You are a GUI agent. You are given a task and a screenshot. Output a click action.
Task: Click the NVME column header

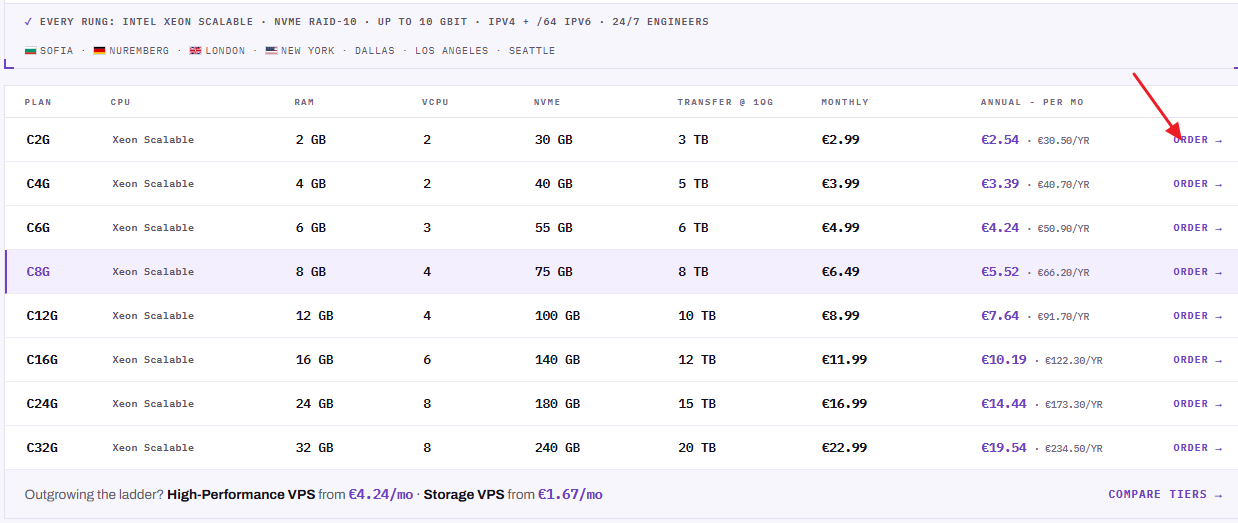click(x=547, y=102)
